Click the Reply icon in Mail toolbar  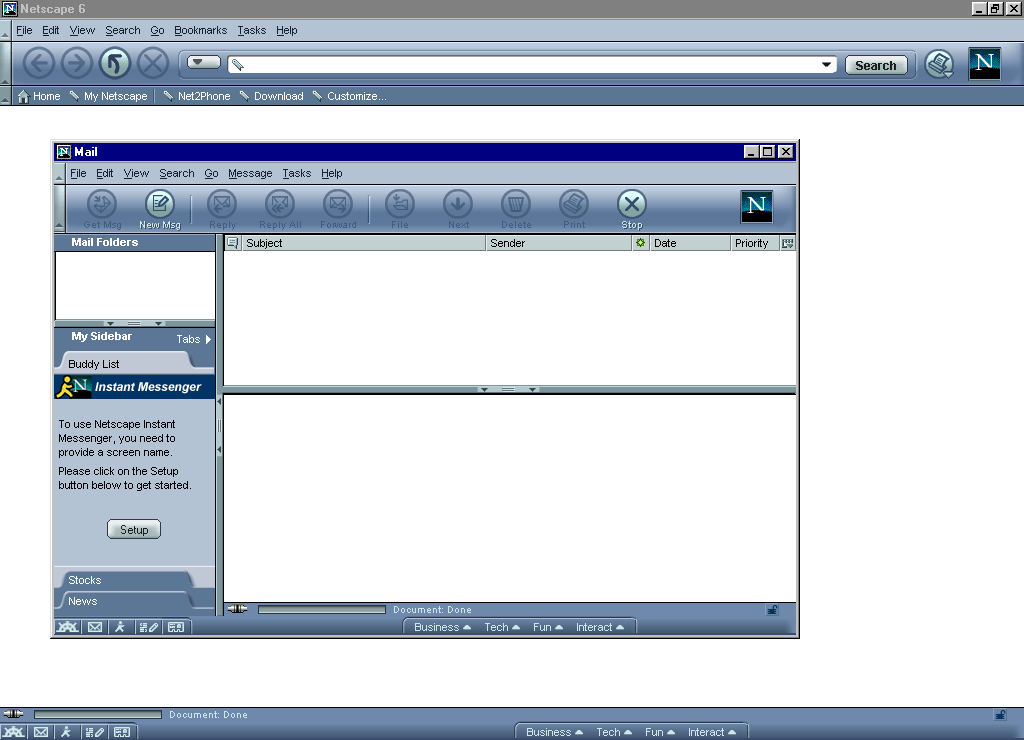click(222, 210)
